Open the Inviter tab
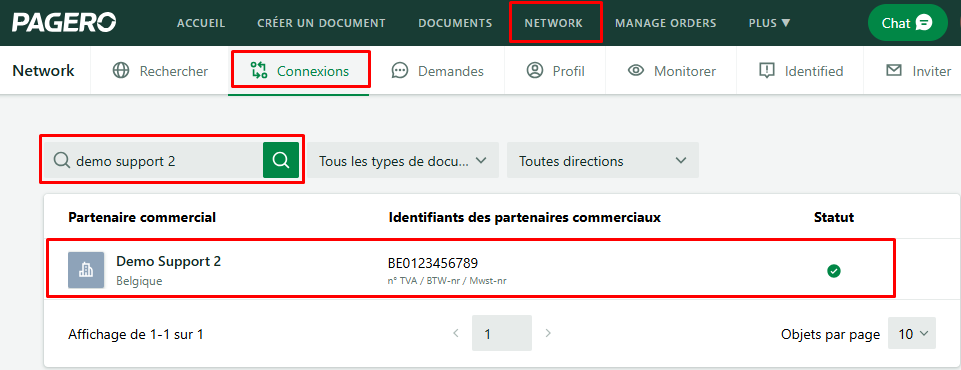The height and width of the screenshot is (370, 961). [913, 71]
